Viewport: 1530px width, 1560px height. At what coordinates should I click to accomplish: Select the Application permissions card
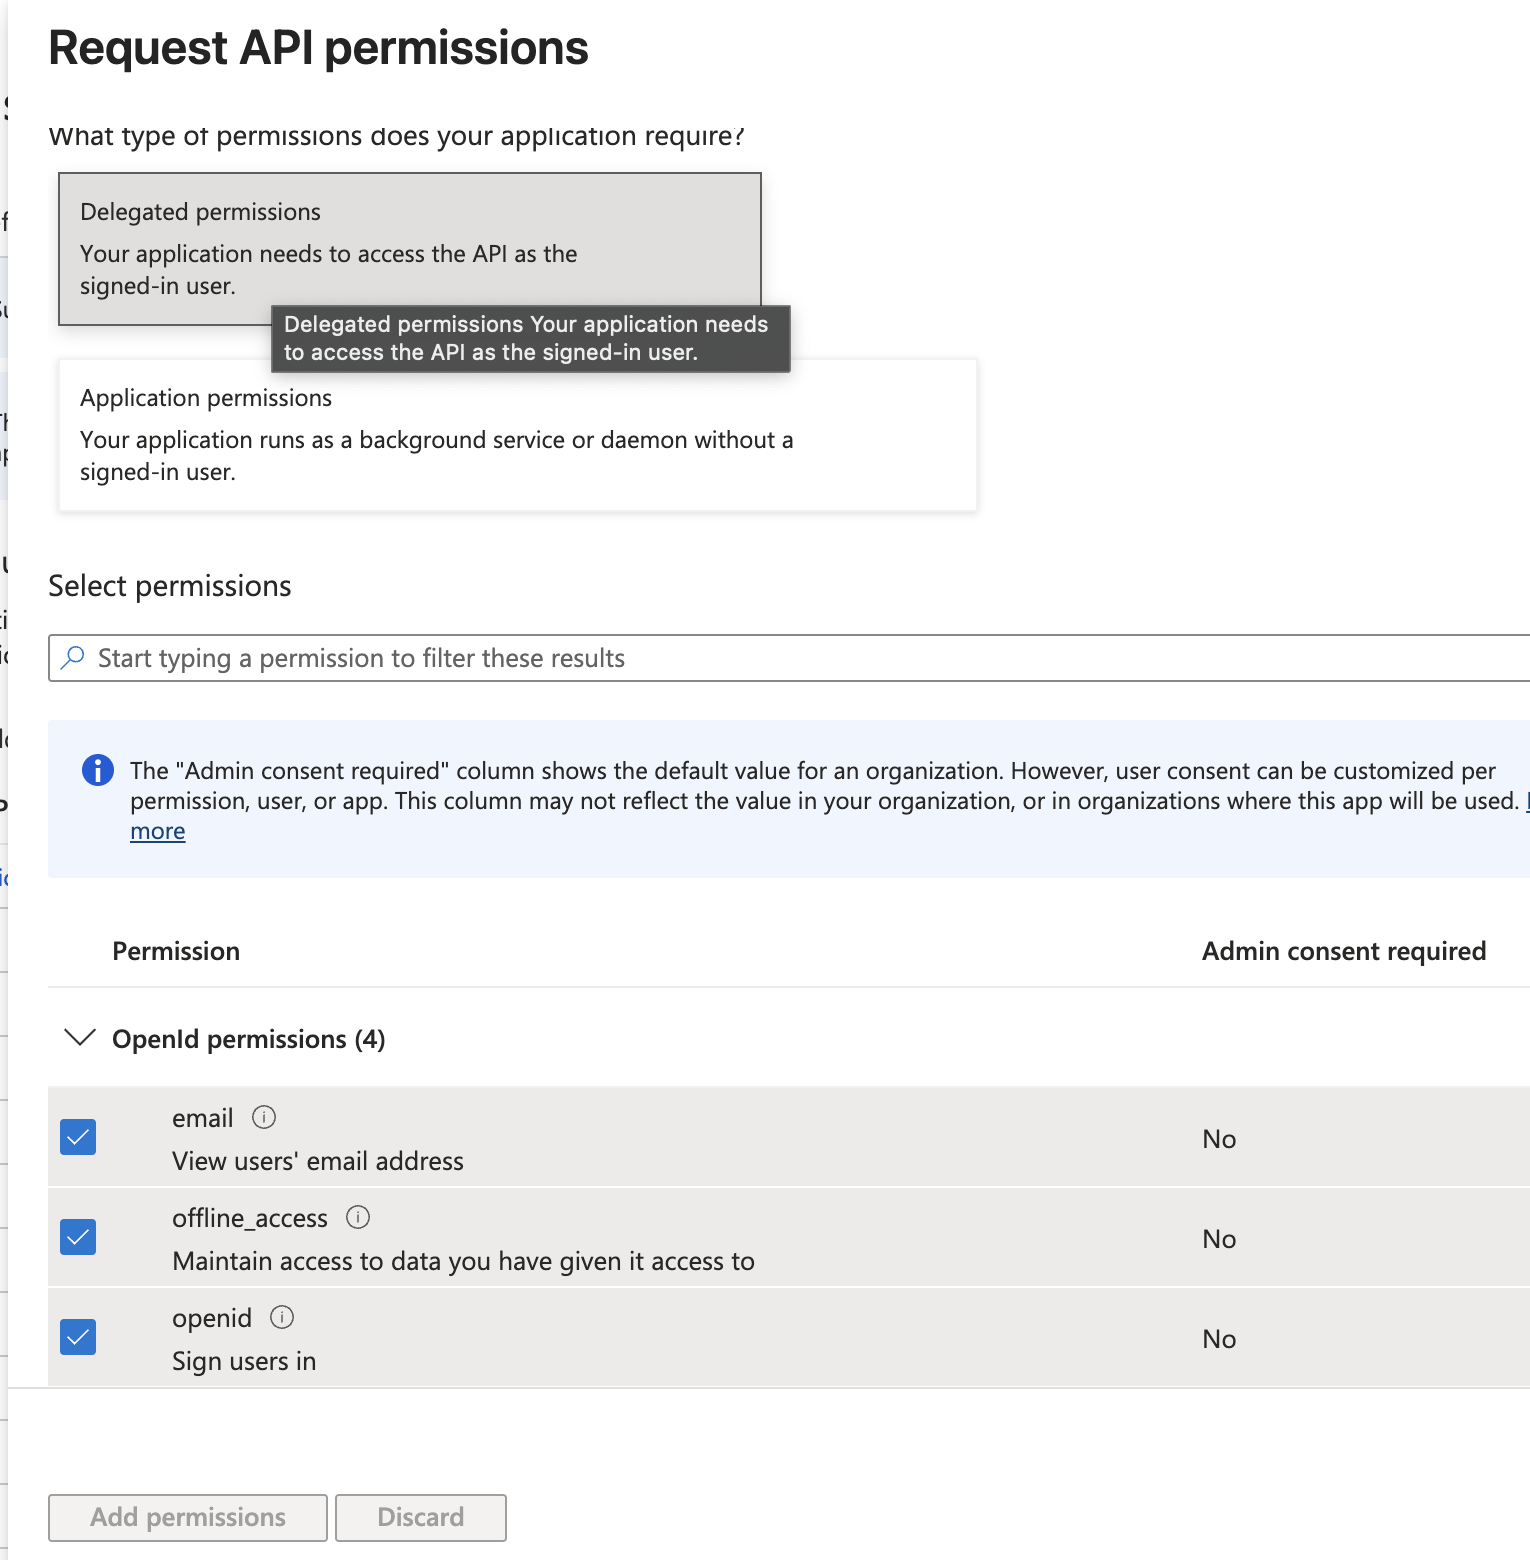coord(518,435)
